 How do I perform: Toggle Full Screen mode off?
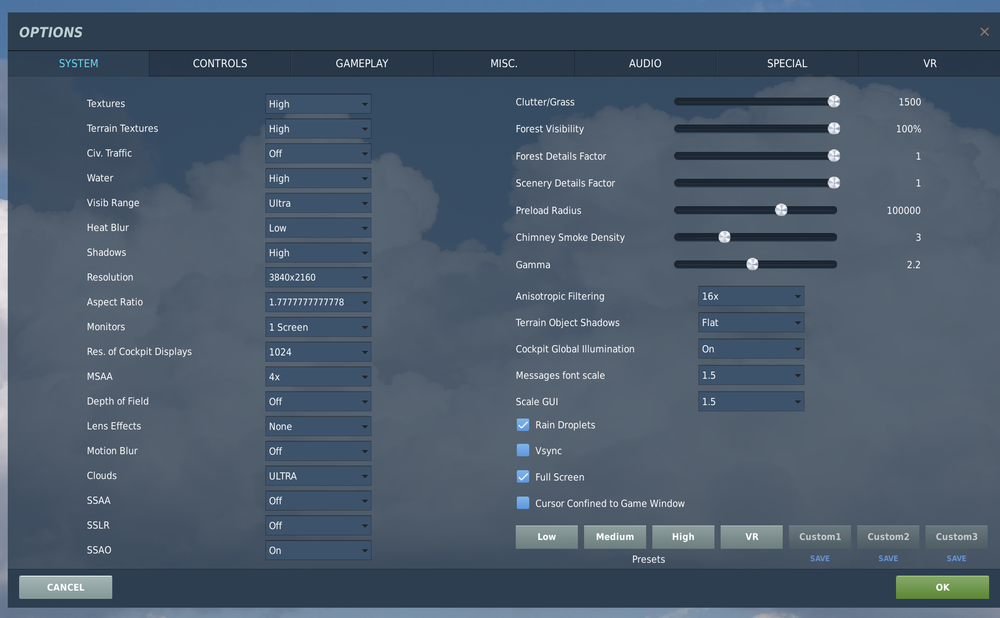pyautogui.click(x=522, y=477)
